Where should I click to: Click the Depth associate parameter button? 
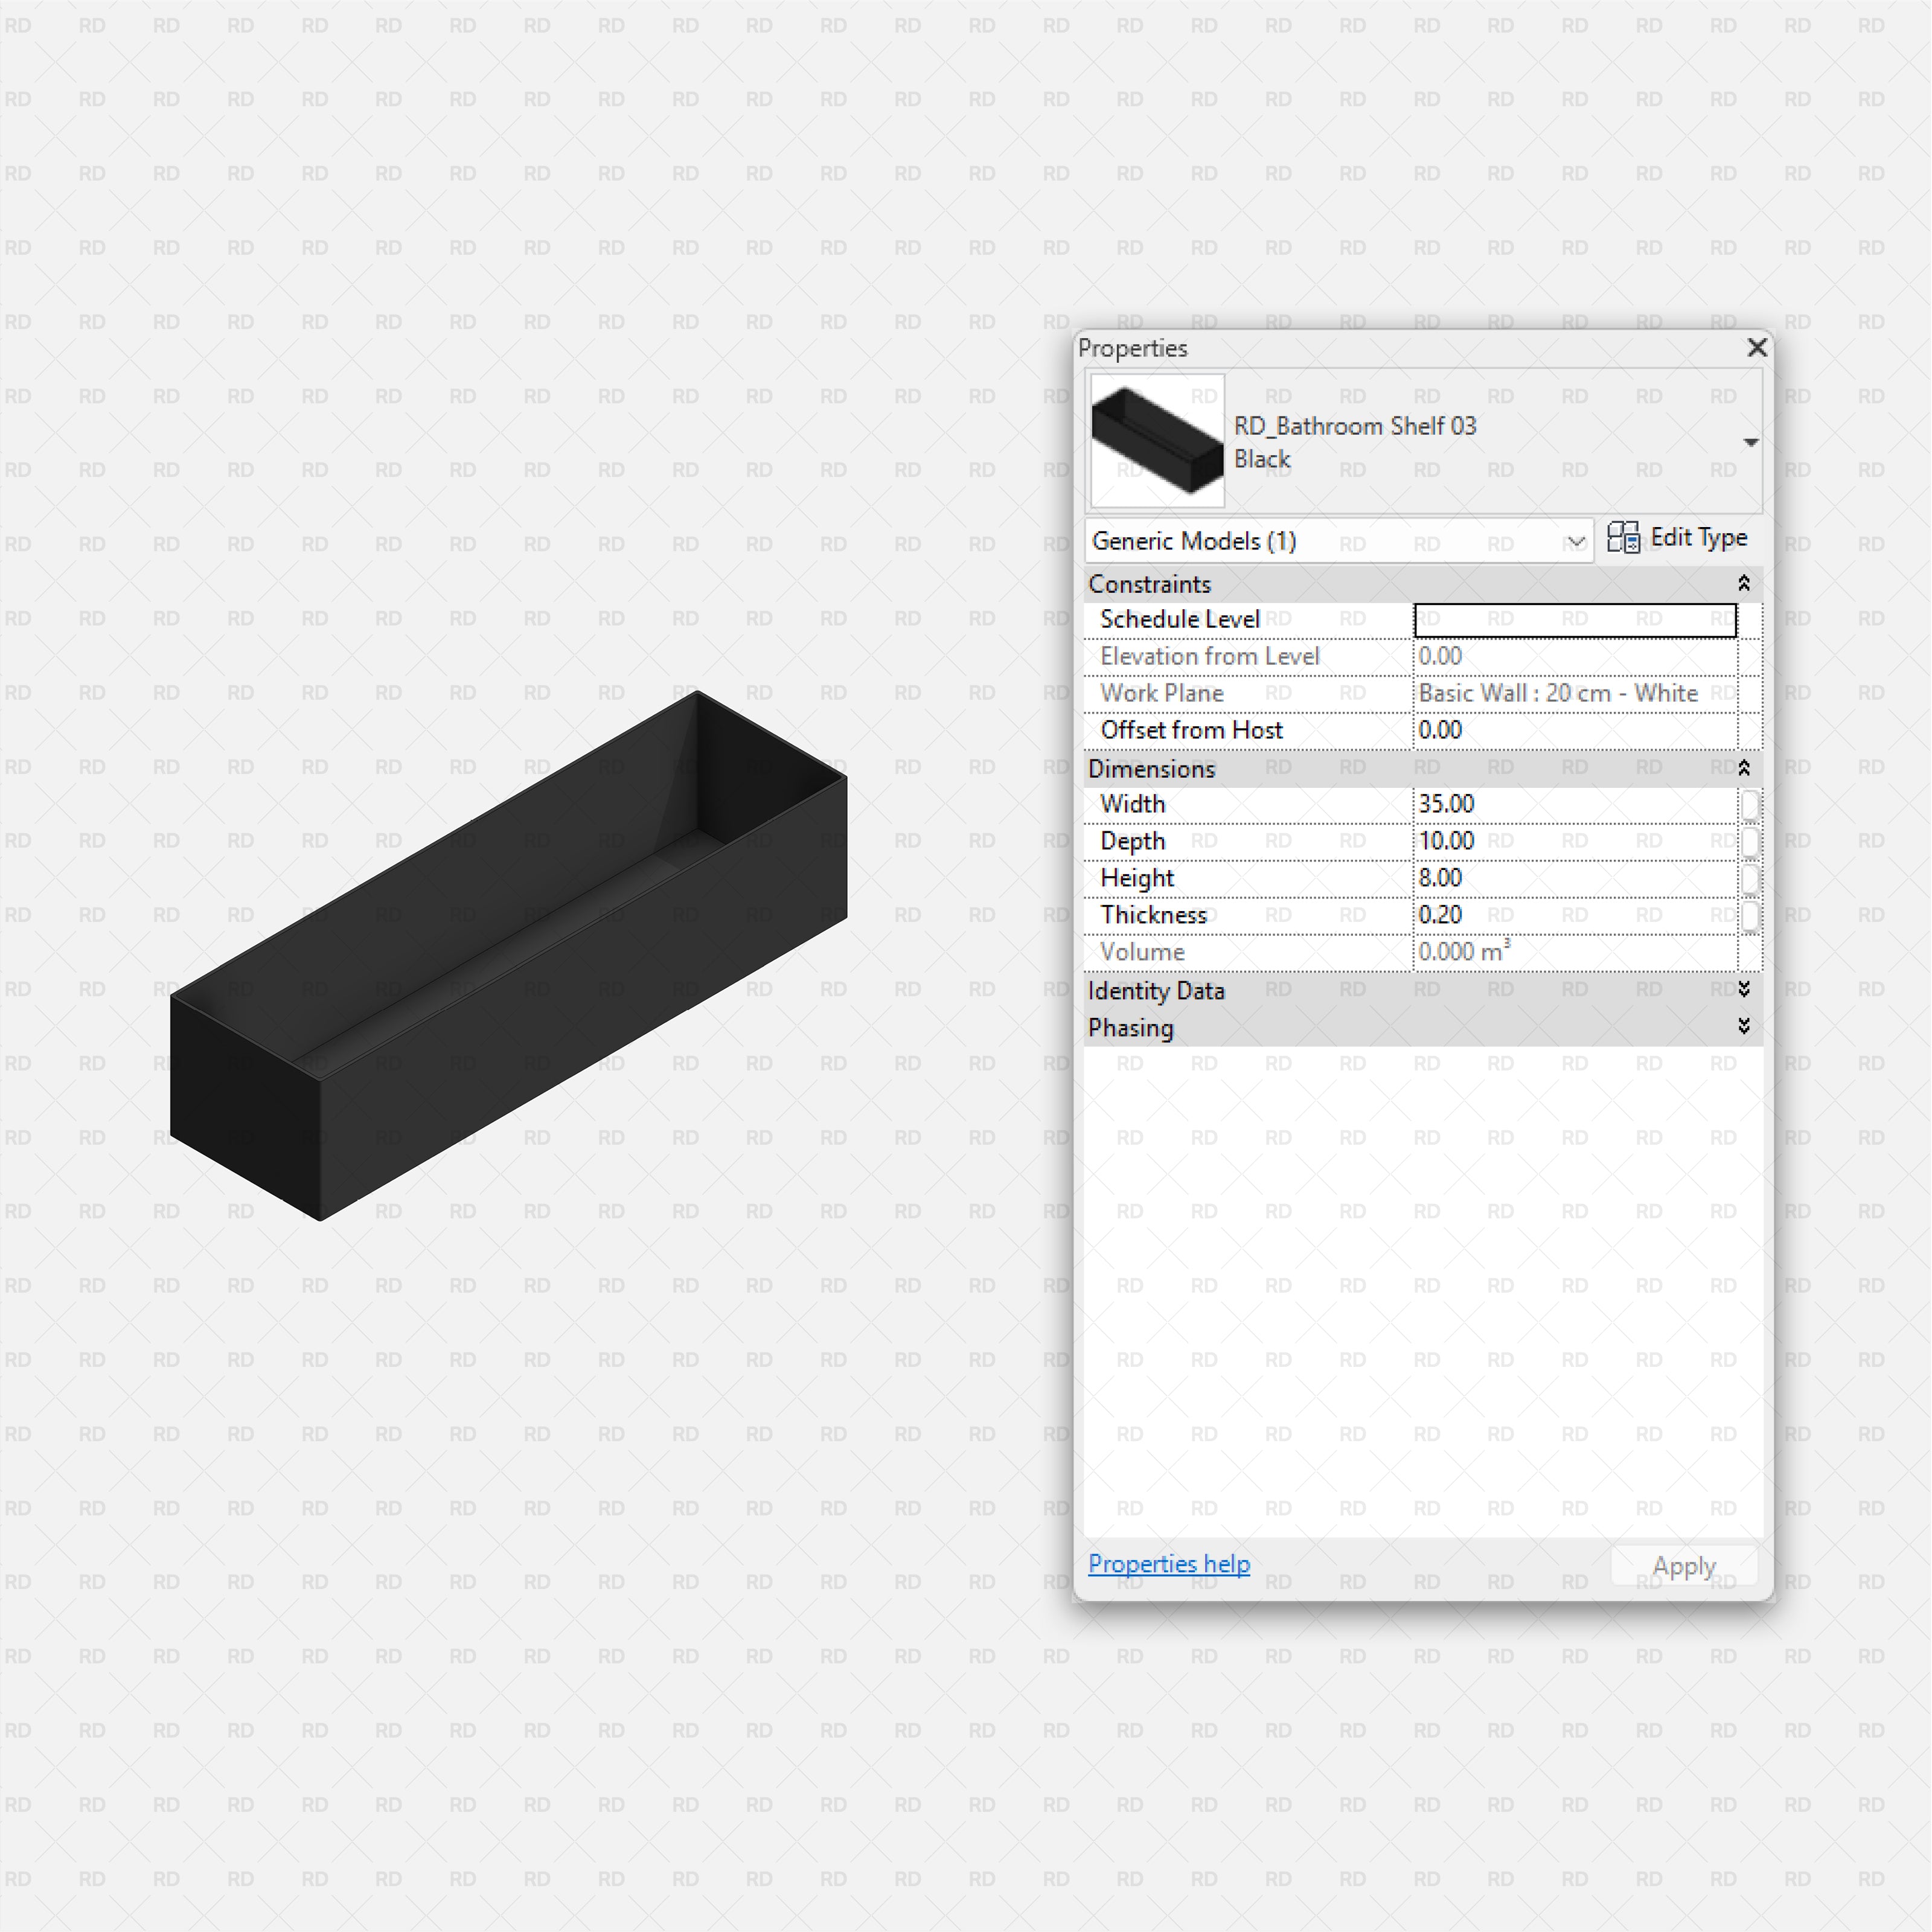coord(1749,842)
